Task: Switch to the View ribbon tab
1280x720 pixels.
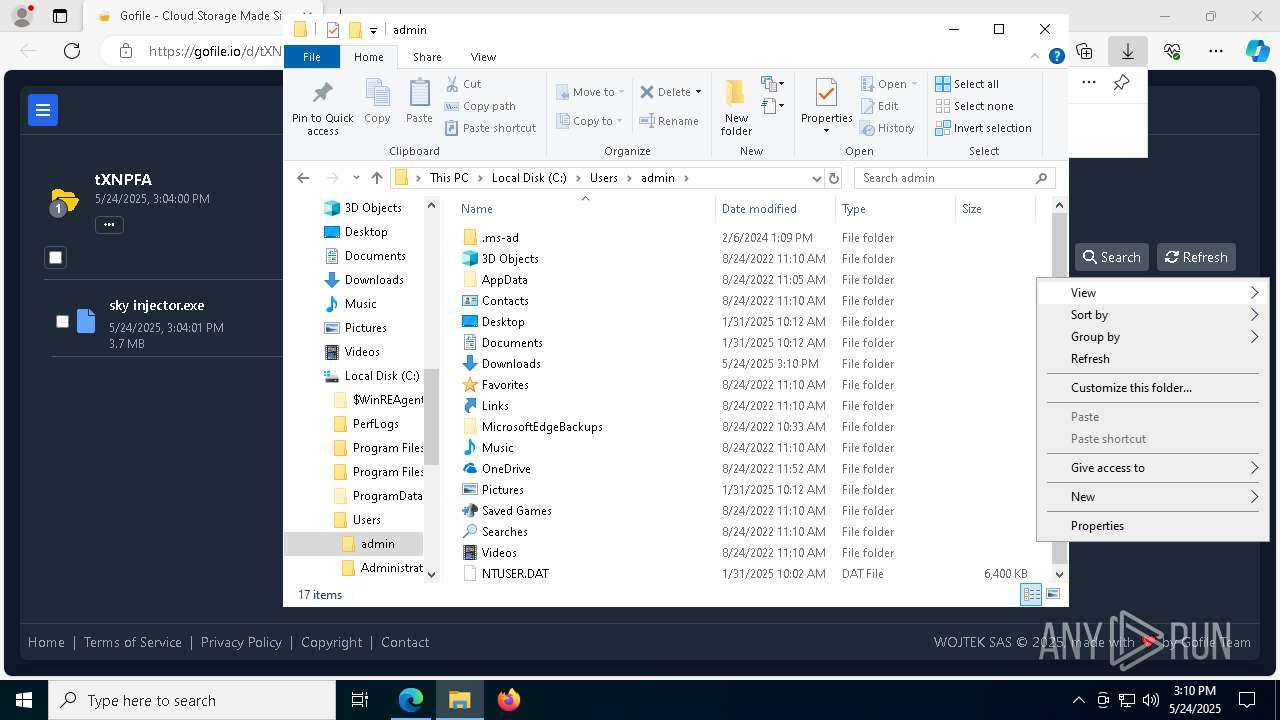Action: (483, 57)
